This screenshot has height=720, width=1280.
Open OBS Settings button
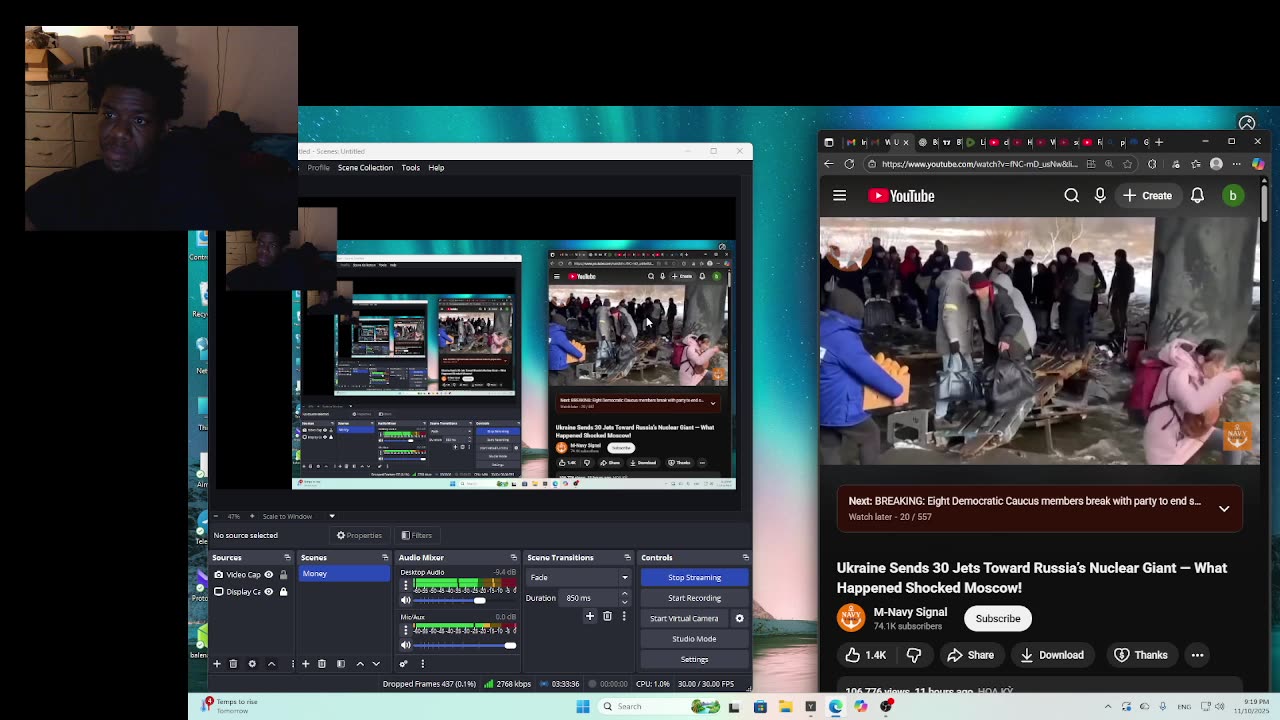(x=694, y=659)
